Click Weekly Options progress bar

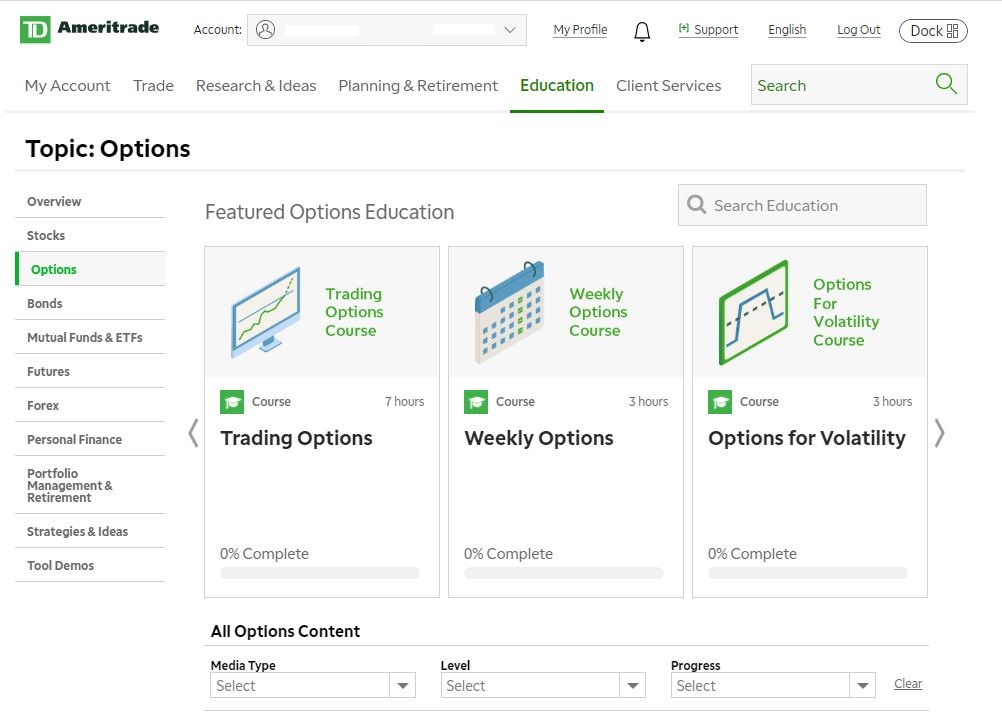pos(564,573)
